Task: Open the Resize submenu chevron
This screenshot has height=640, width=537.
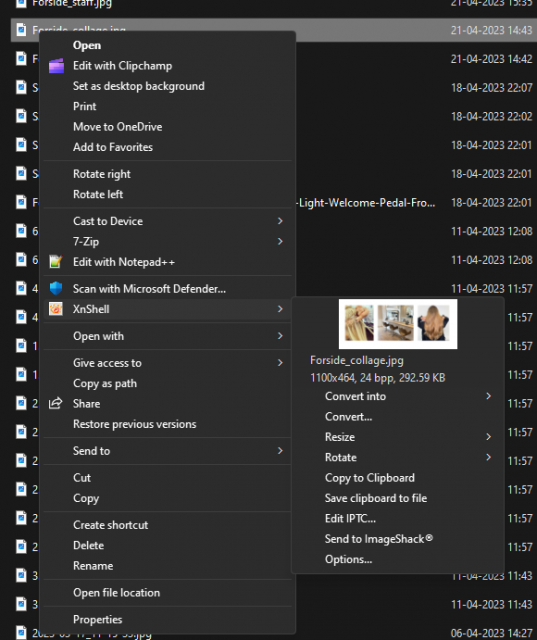Action: click(488, 437)
